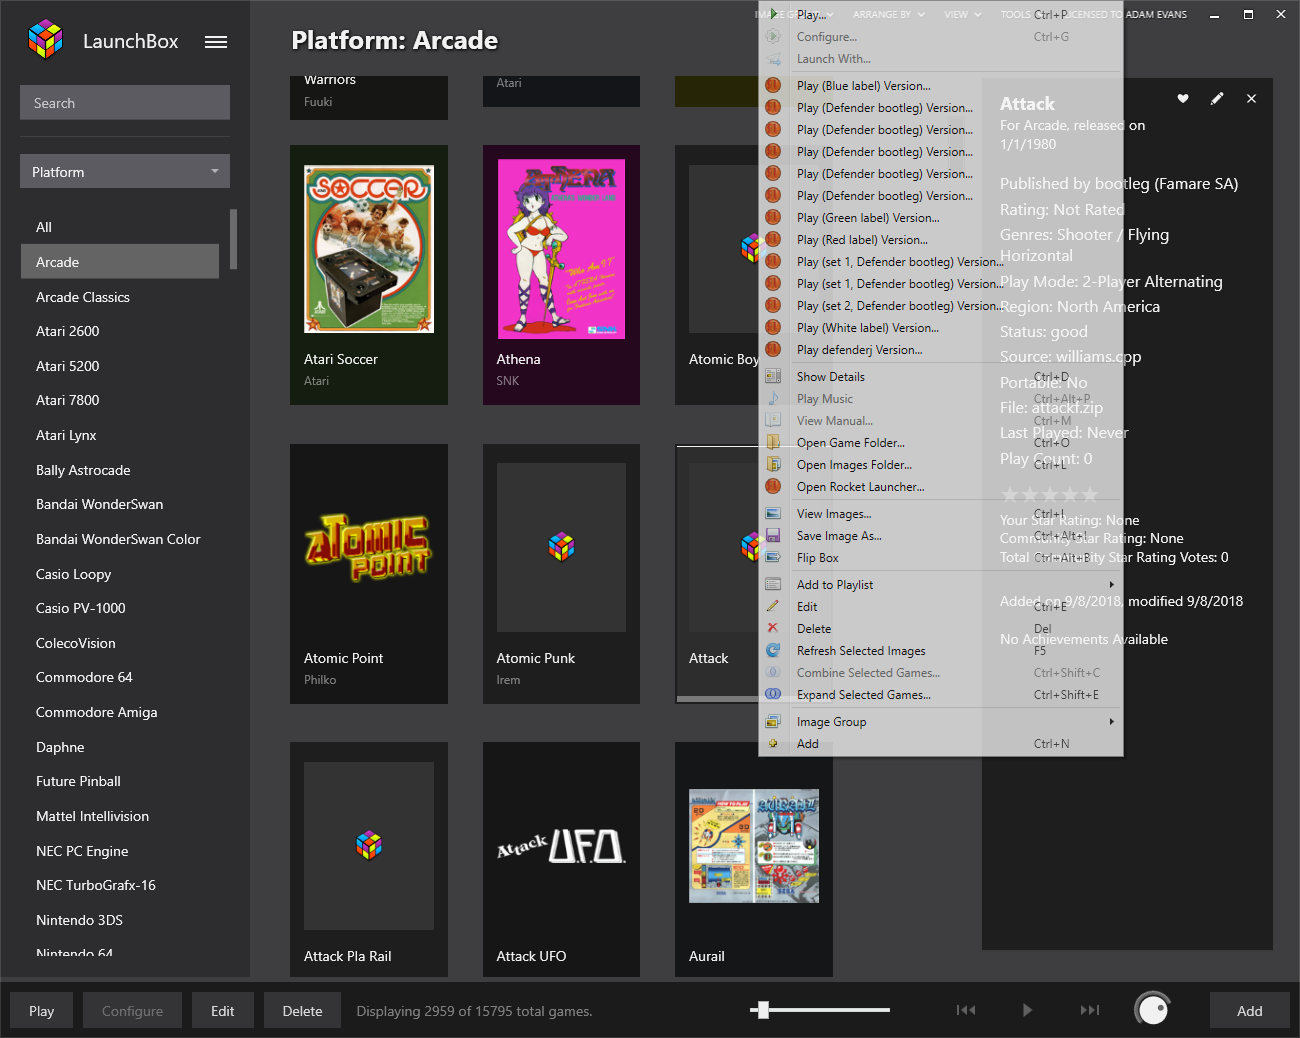Viewport: 1300px width, 1038px height.
Task: Open the Platform dropdown in sidebar
Action: (125, 172)
